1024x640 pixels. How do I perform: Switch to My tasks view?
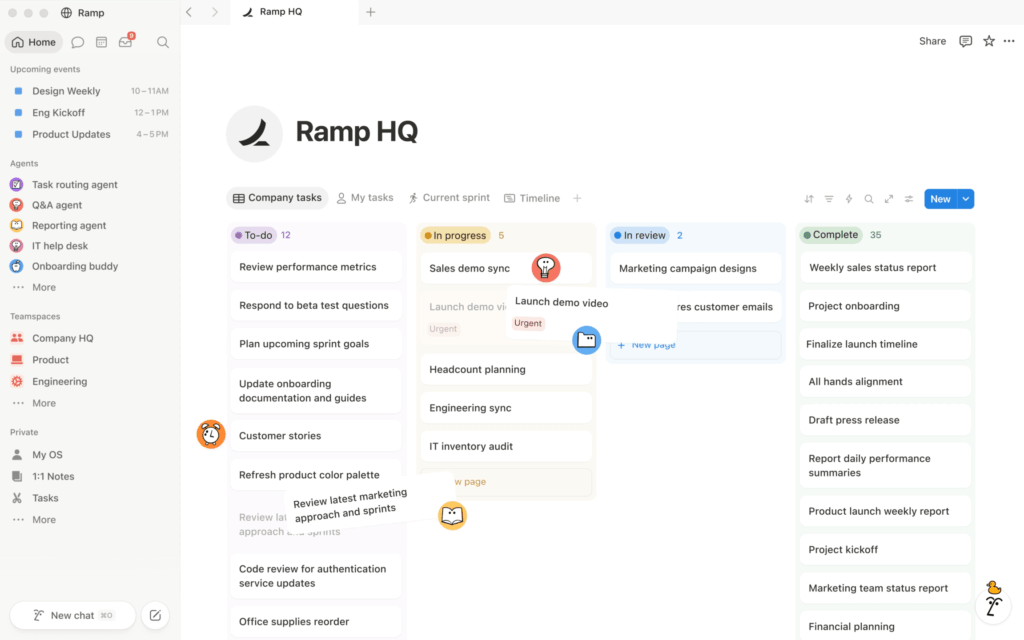pyautogui.click(x=365, y=198)
